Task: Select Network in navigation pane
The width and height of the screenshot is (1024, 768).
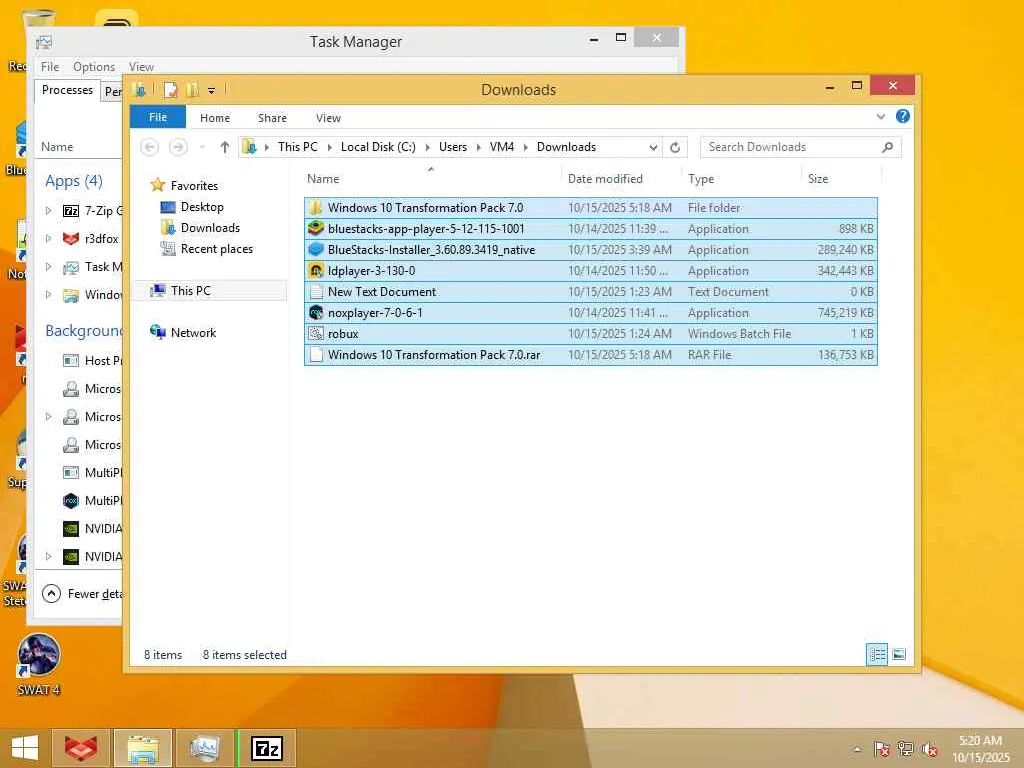Action: pyautogui.click(x=193, y=332)
